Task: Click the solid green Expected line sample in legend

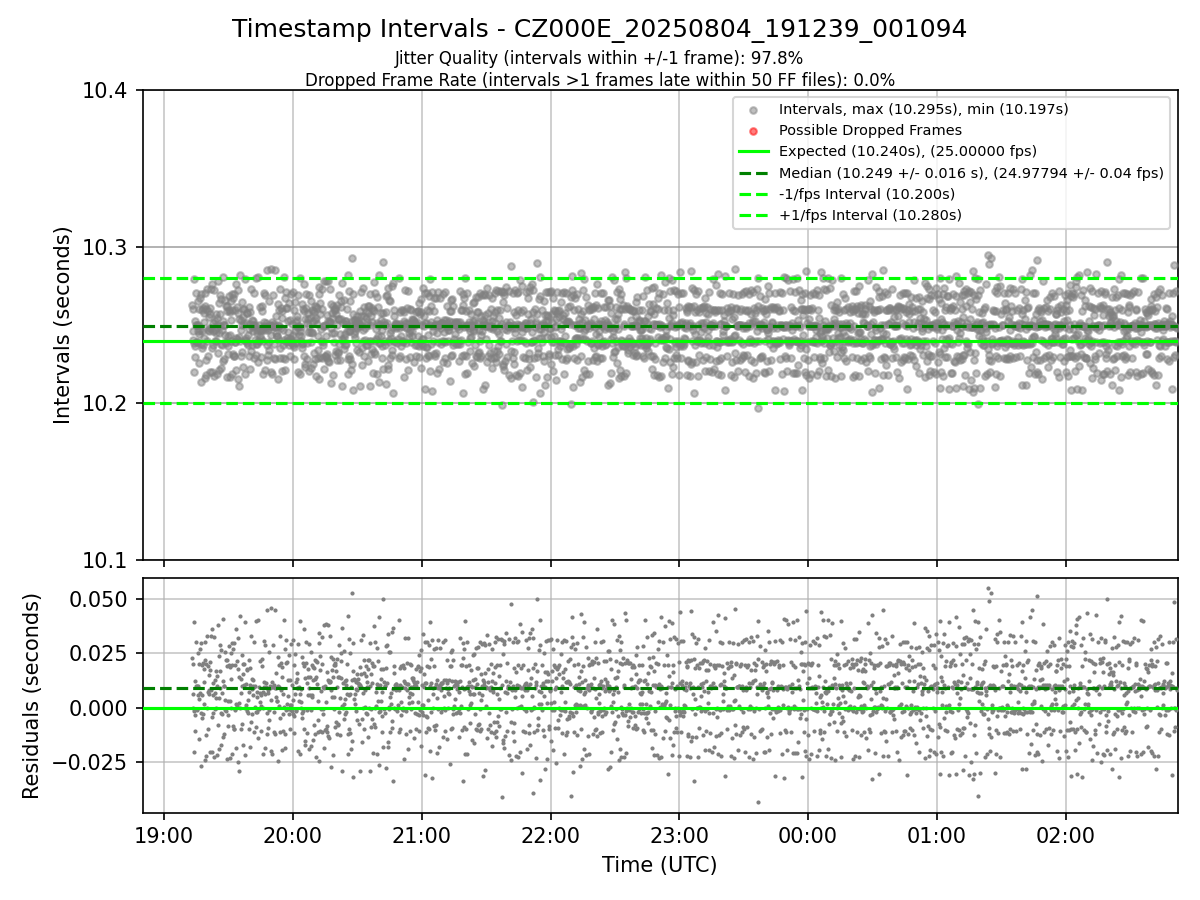Action: pos(754,152)
